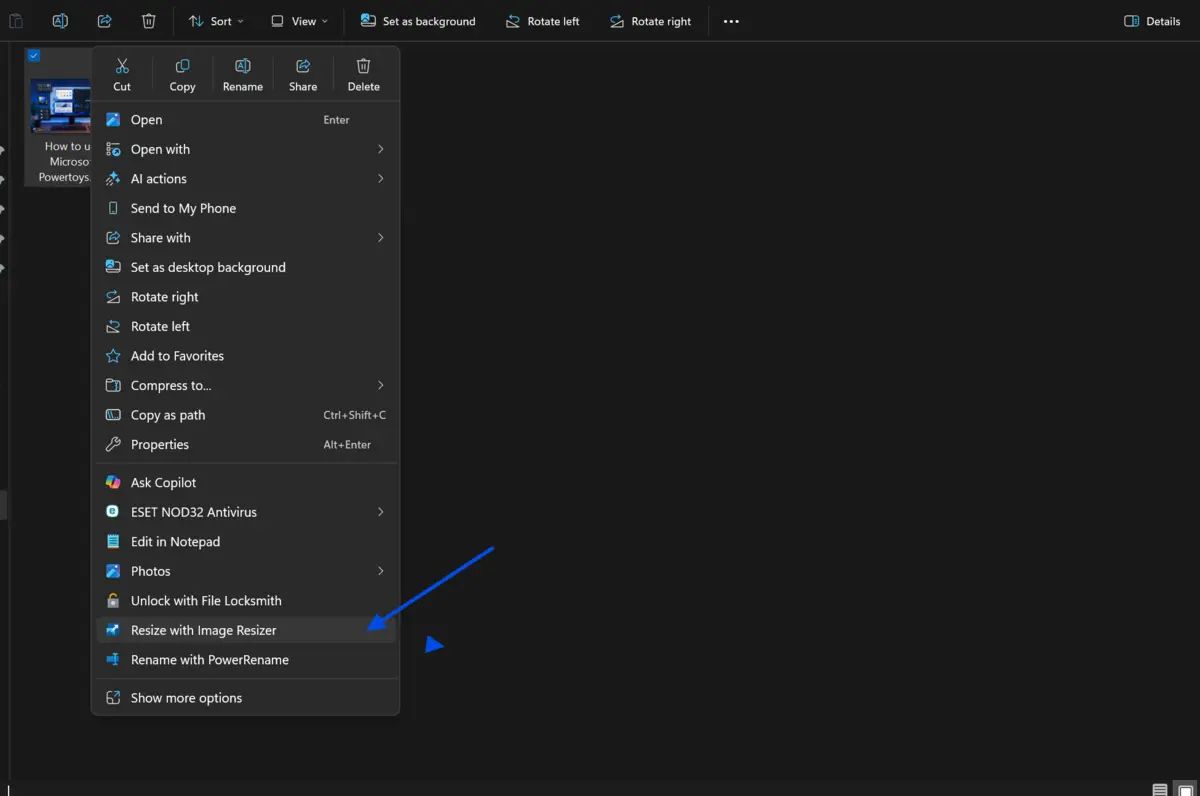Click Ask Copilot
The width and height of the screenshot is (1200, 796).
pos(245,482)
